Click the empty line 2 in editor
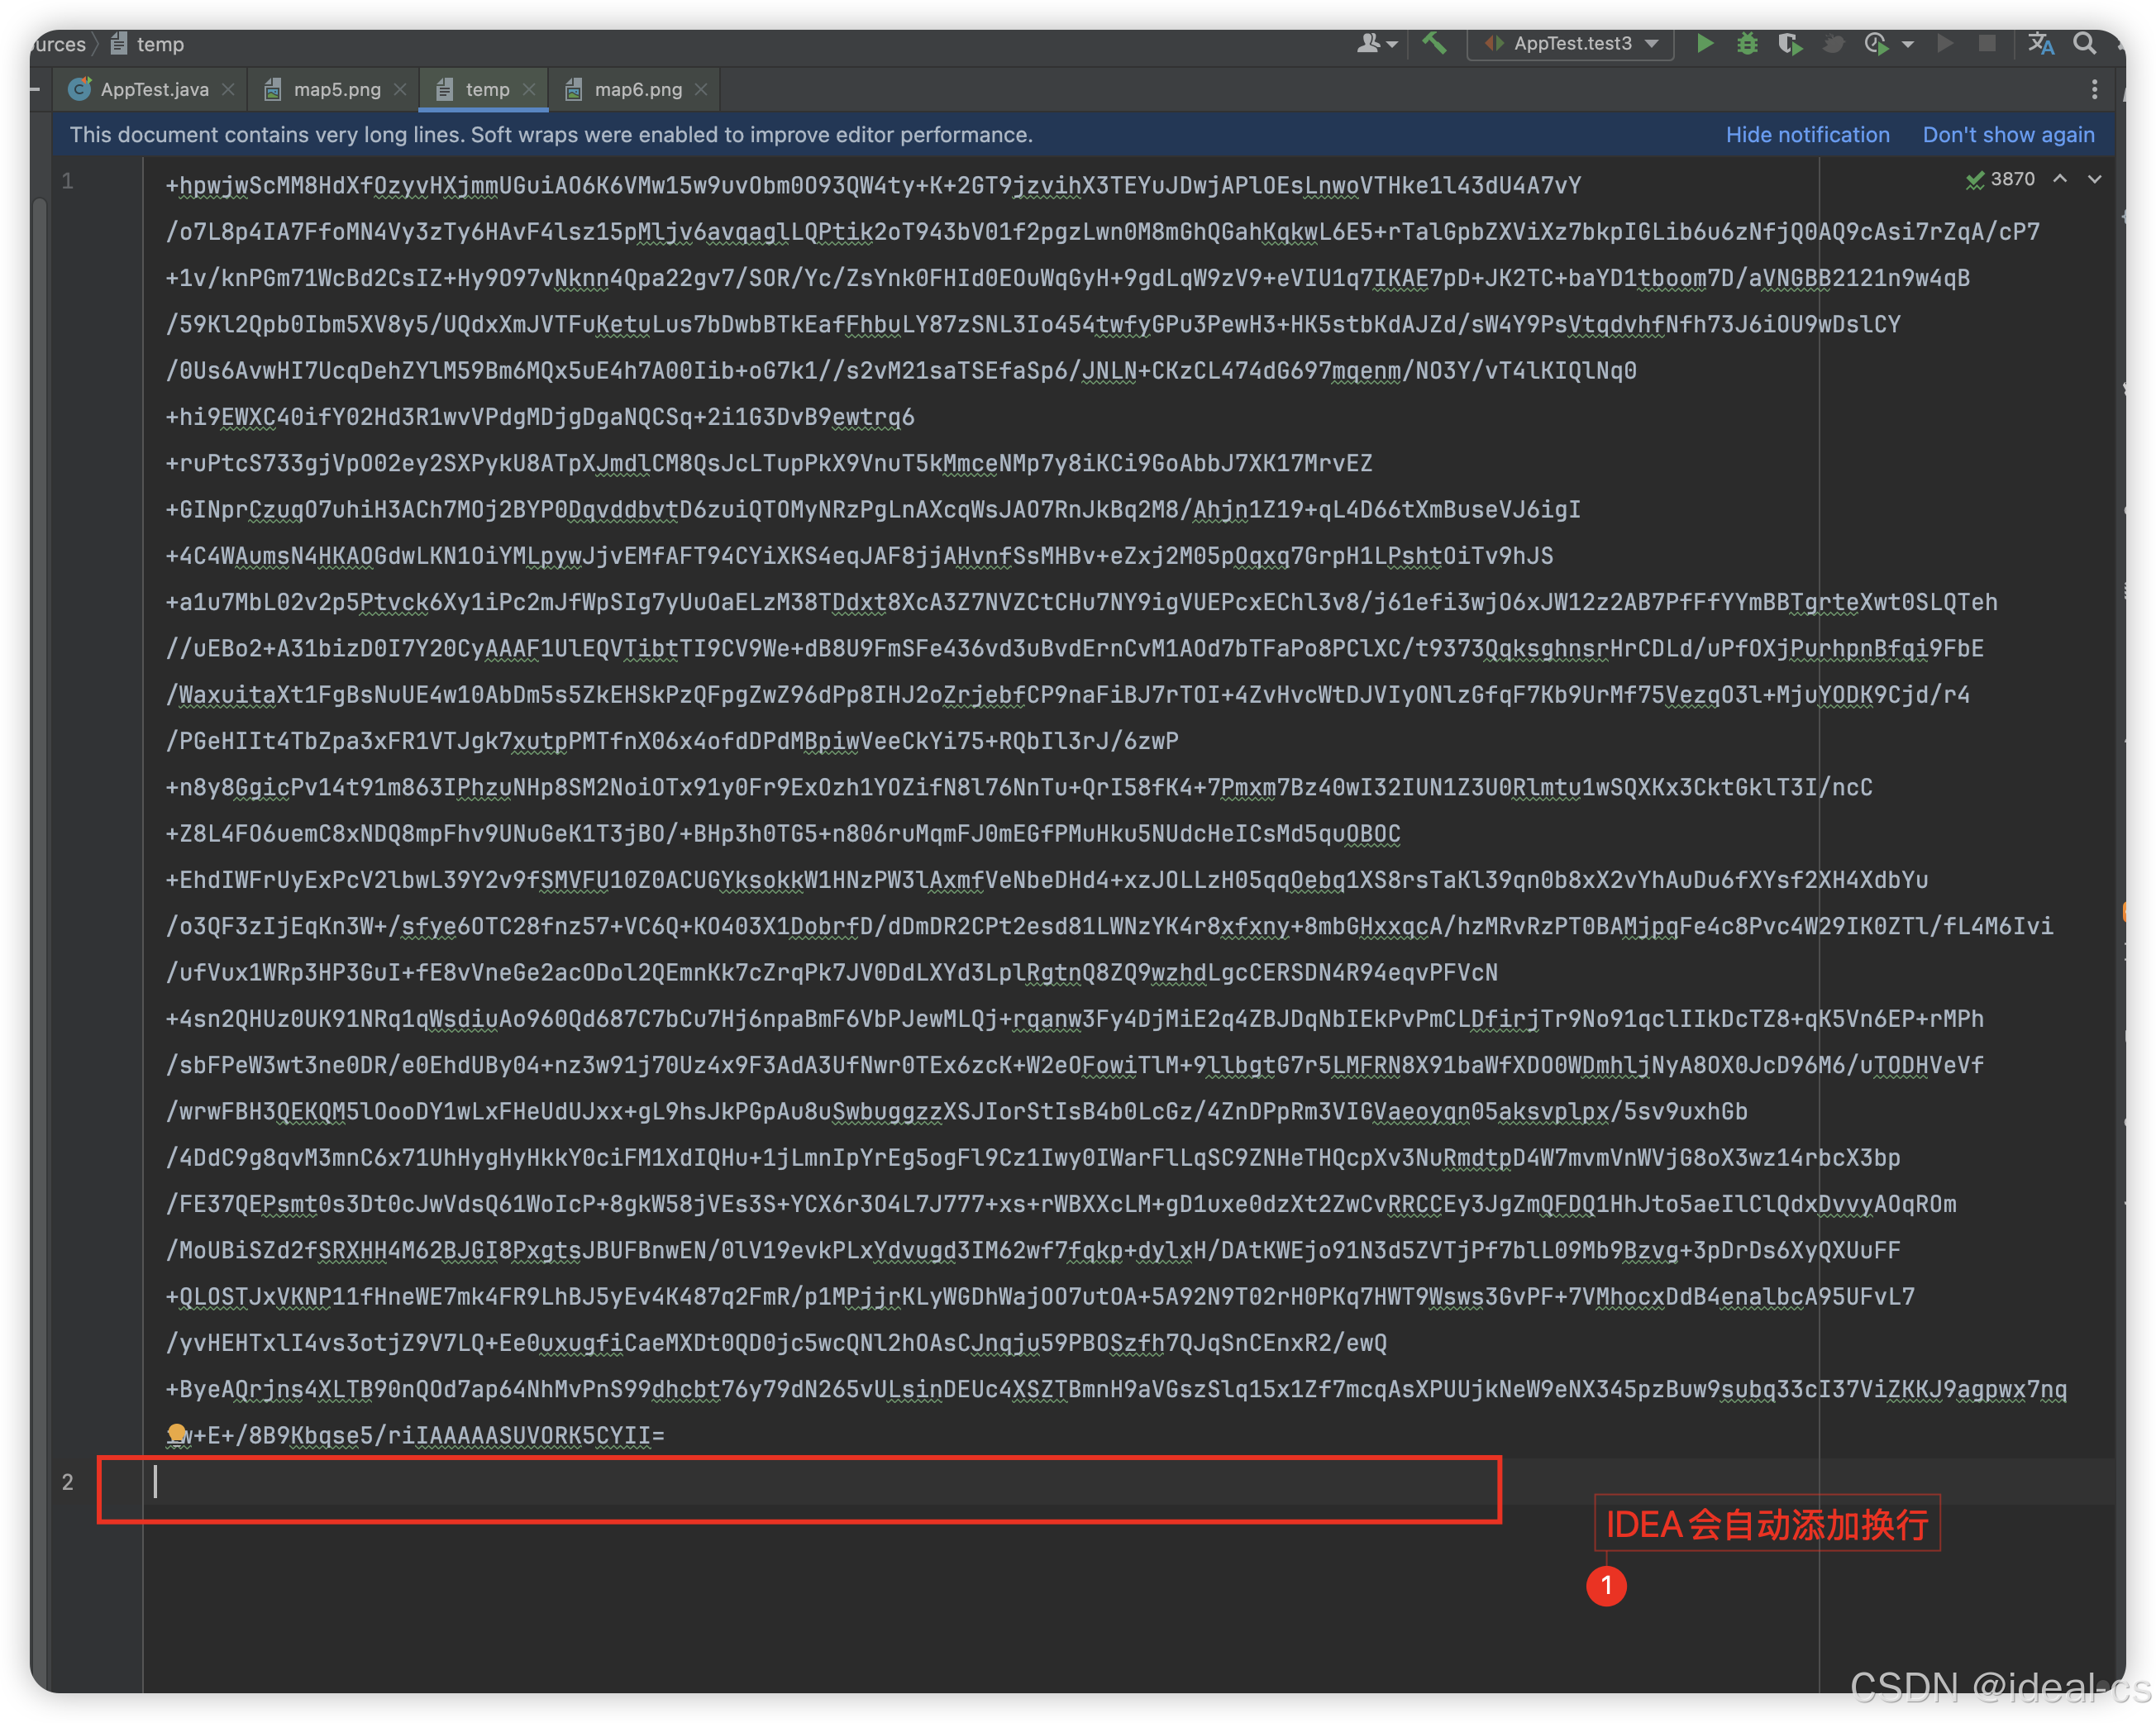The height and width of the screenshot is (1723, 2156). (x=800, y=1482)
